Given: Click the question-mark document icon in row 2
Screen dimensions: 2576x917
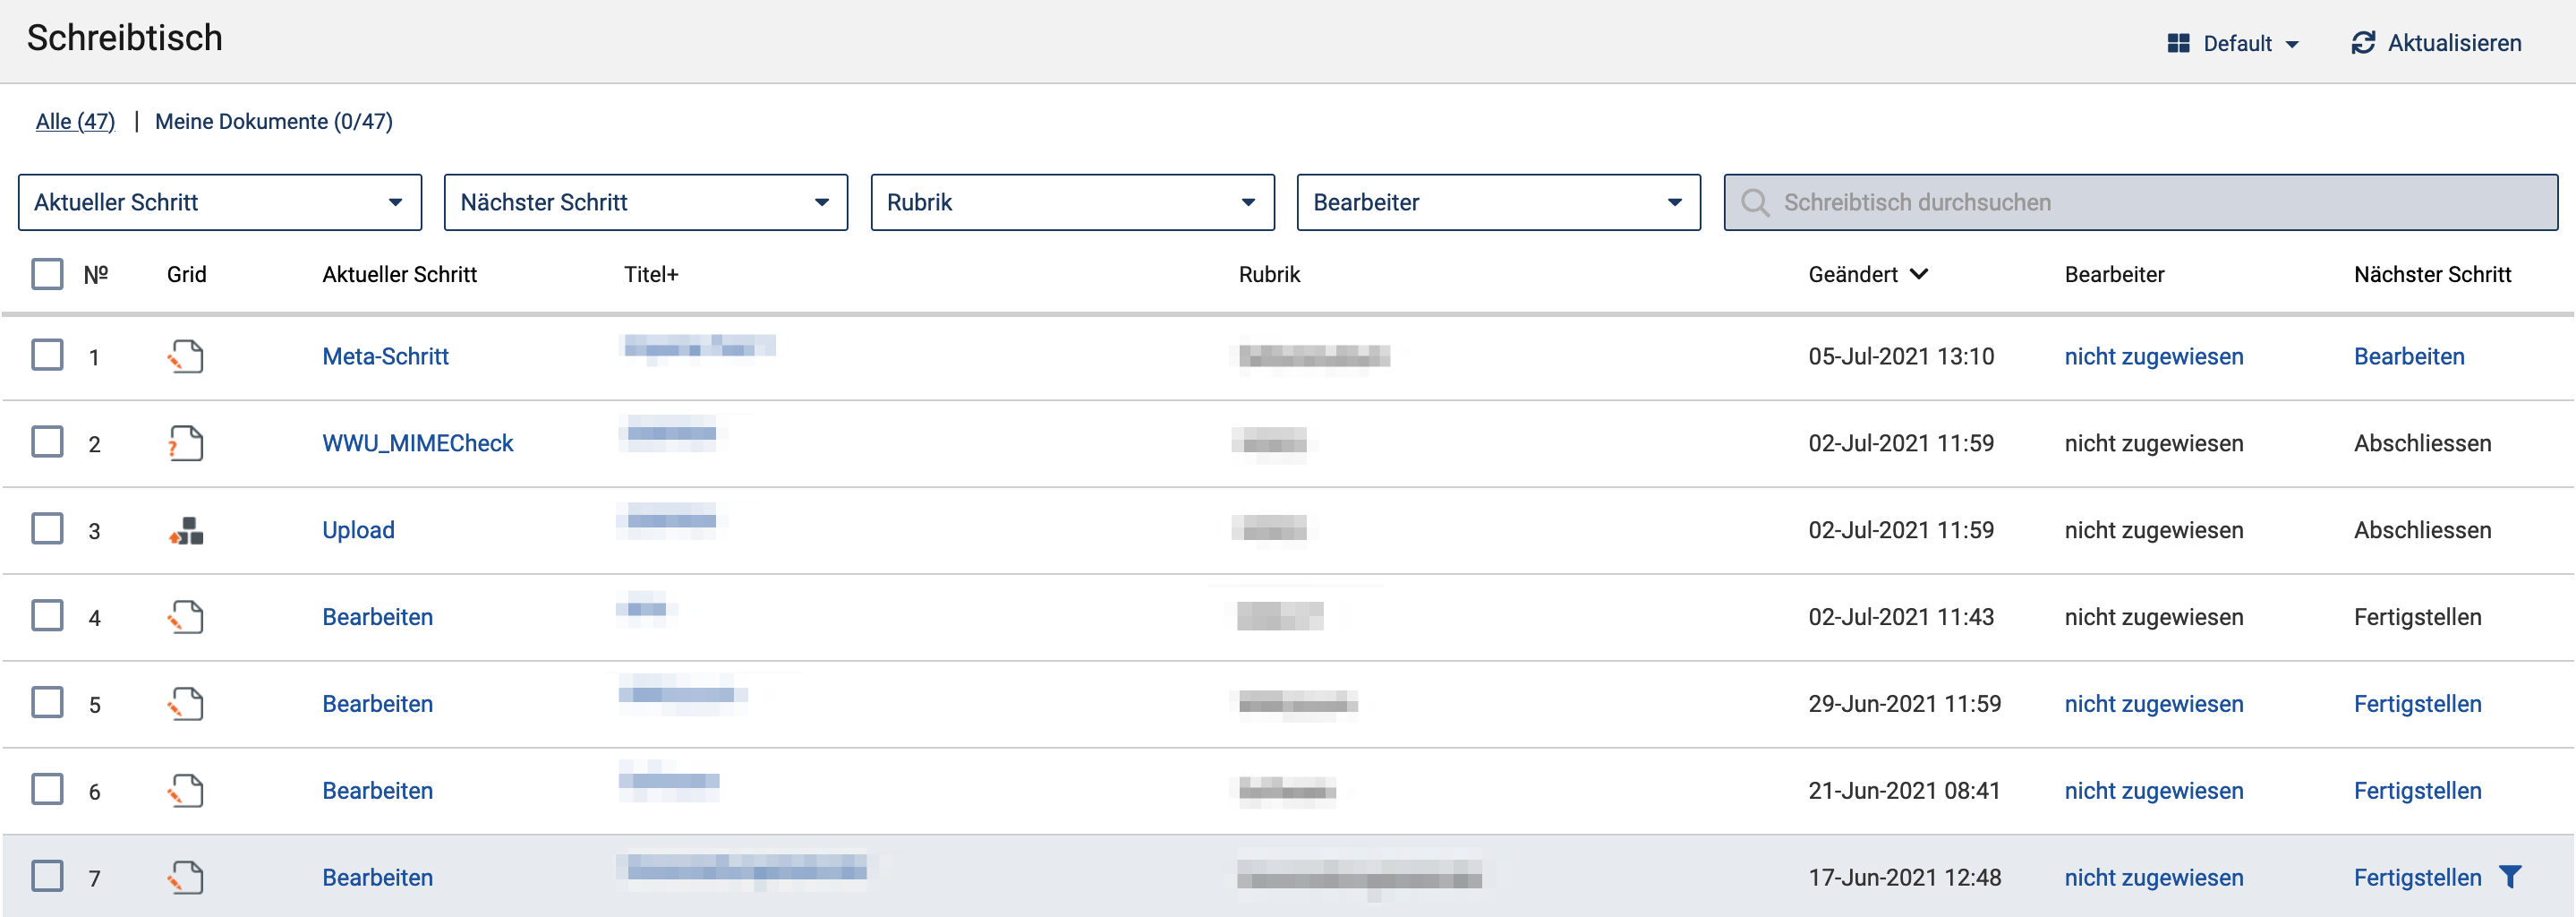Looking at the screenshot, I should pos(186,443).
